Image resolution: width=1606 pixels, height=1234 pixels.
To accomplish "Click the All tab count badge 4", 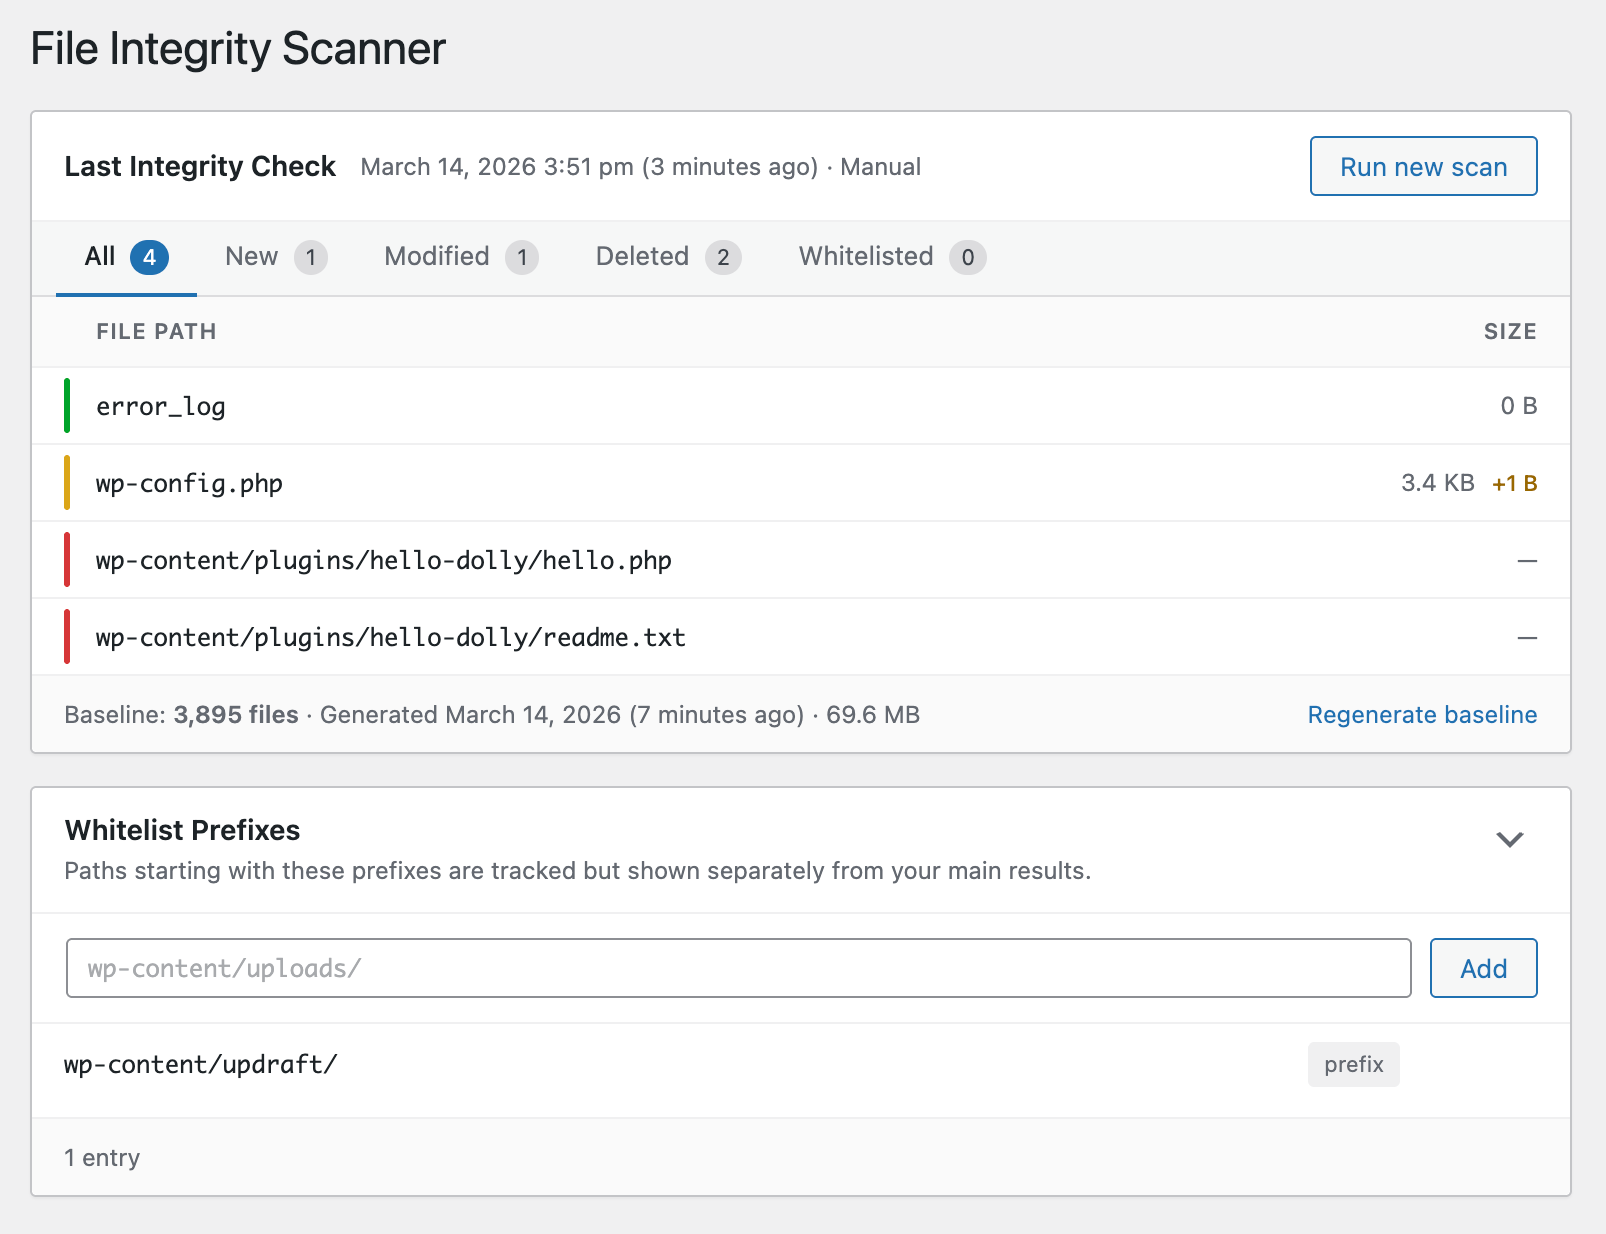I will pyautogui.click(x=149, y=257).
